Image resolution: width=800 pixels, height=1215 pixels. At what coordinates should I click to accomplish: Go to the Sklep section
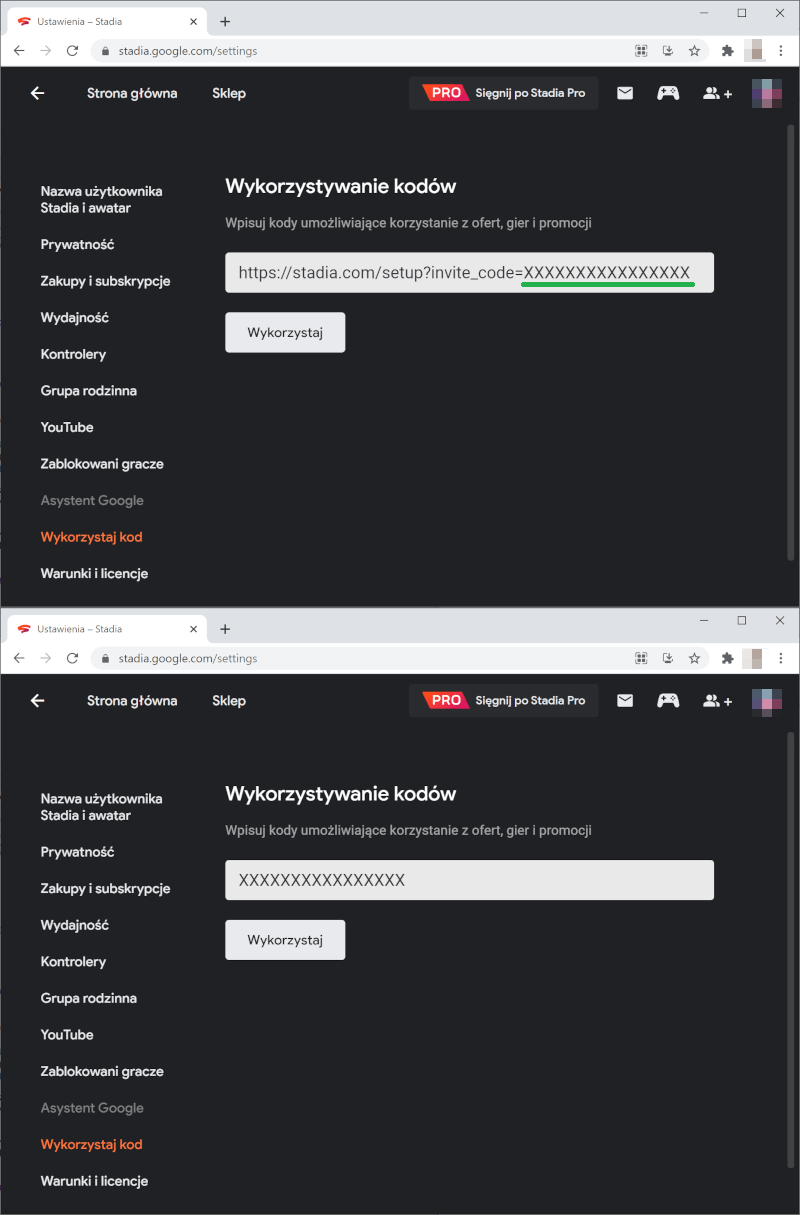(229, 93)
